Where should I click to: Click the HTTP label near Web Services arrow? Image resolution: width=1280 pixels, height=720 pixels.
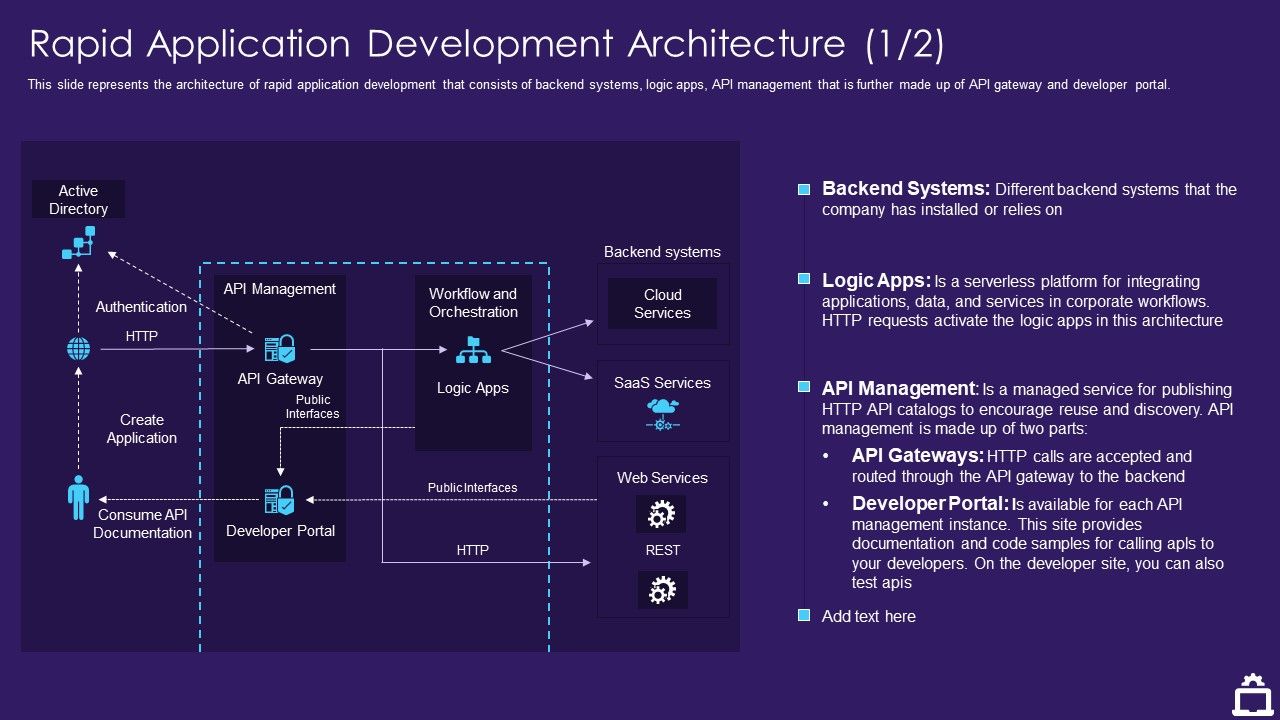click(472, 550)
